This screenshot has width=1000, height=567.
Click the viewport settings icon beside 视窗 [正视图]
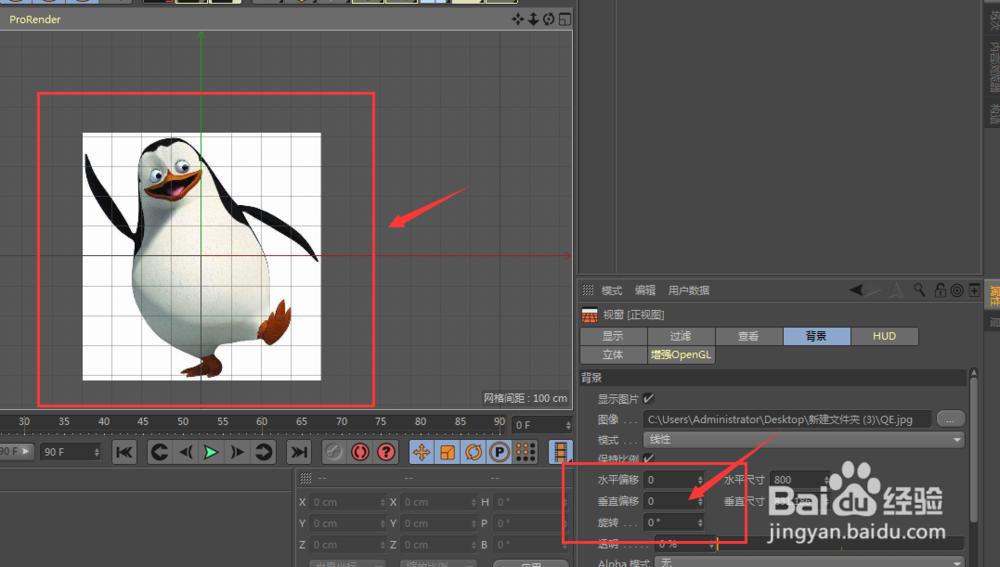589,314
